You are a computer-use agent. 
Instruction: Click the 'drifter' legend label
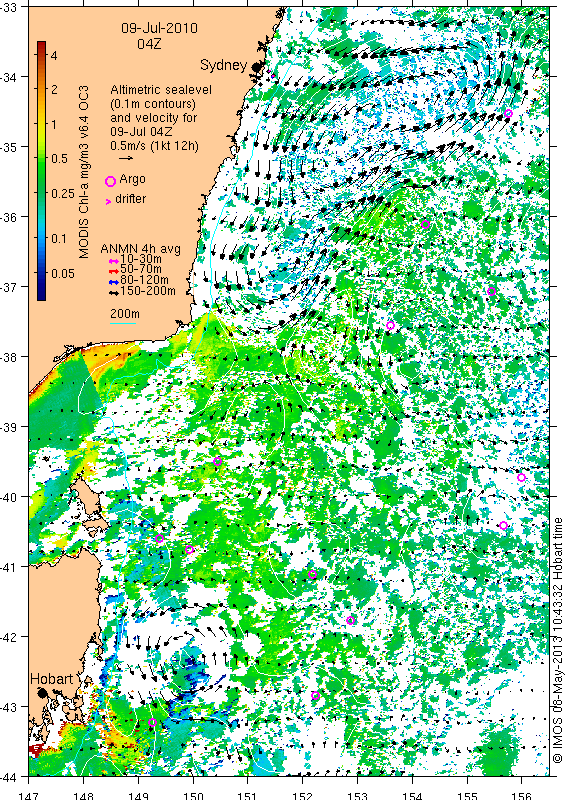click(131, 199)
